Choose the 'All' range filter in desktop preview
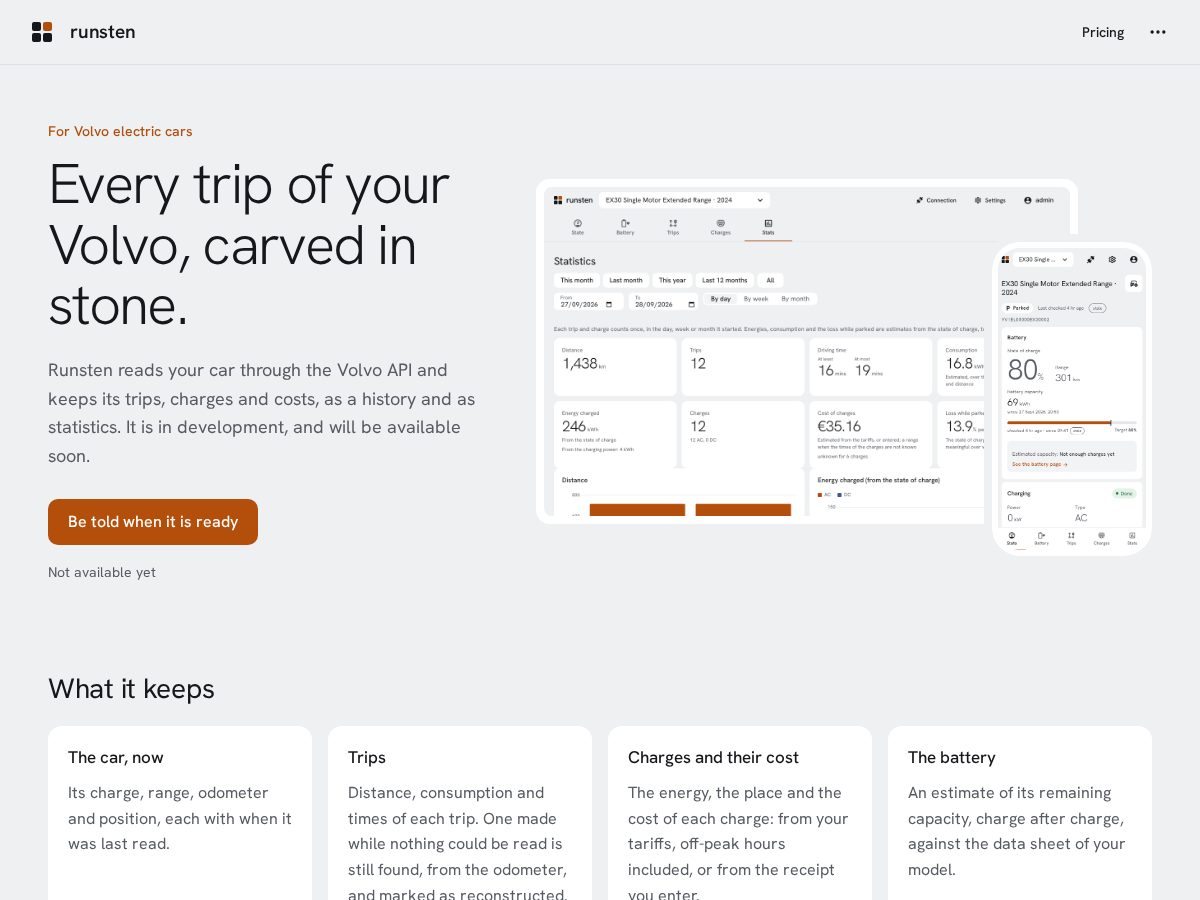This screenshot has width=1200, height=900. [x=770, y=280]
